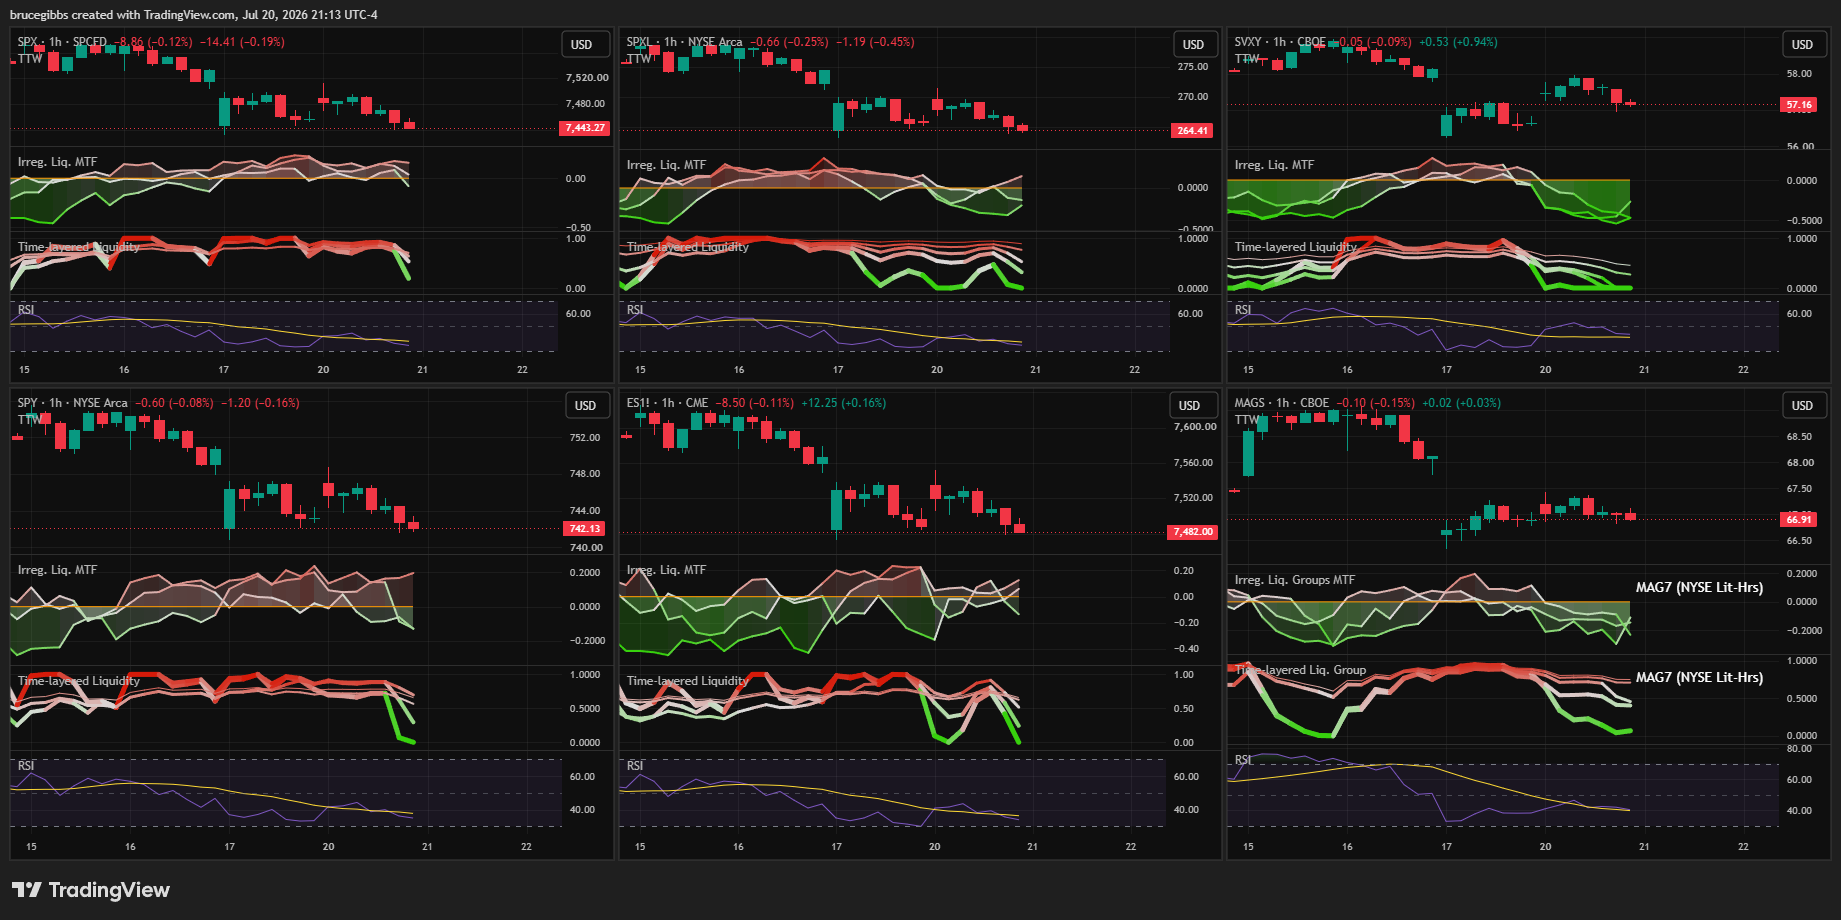The width and height of the screenshot is (1841, 920).
Task: Select 'Time-layered Liq. Group' label in MAGS chart
Action: (x=1301, y=670)
